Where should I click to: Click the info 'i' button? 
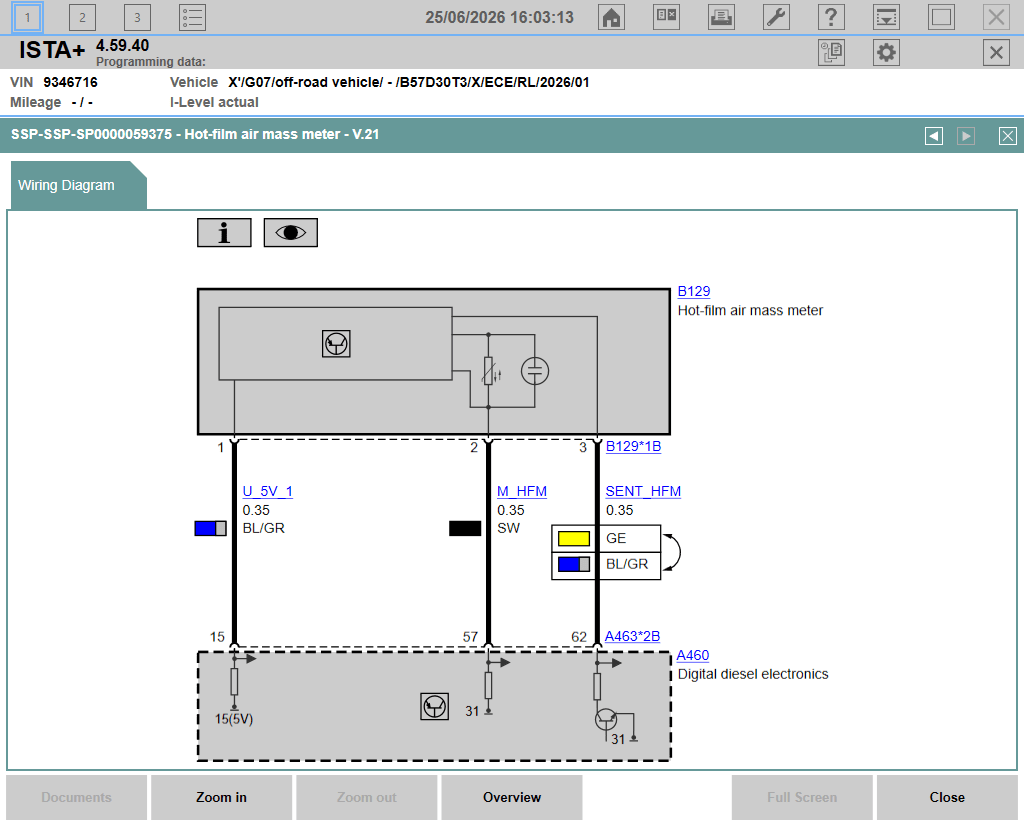click(x=224, y=233)
